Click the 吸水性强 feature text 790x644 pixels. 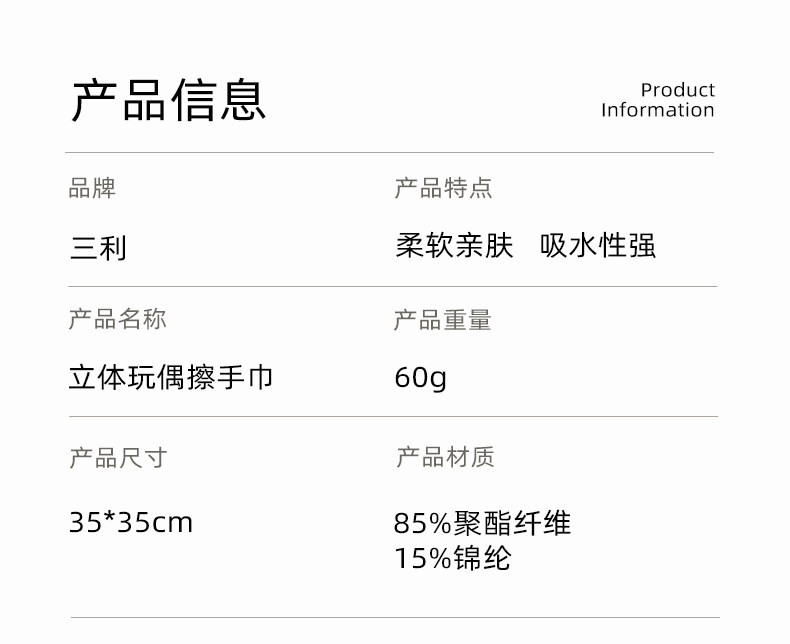point(598,246)
